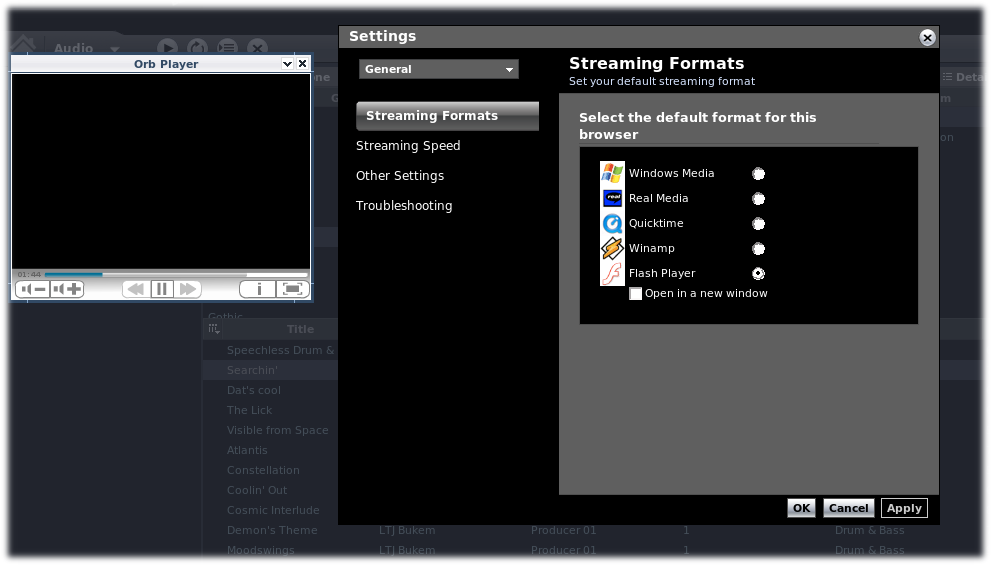991x565 pixels.
Task: Collapse Orb Player using the chevron button
Action: pos(287,64)
